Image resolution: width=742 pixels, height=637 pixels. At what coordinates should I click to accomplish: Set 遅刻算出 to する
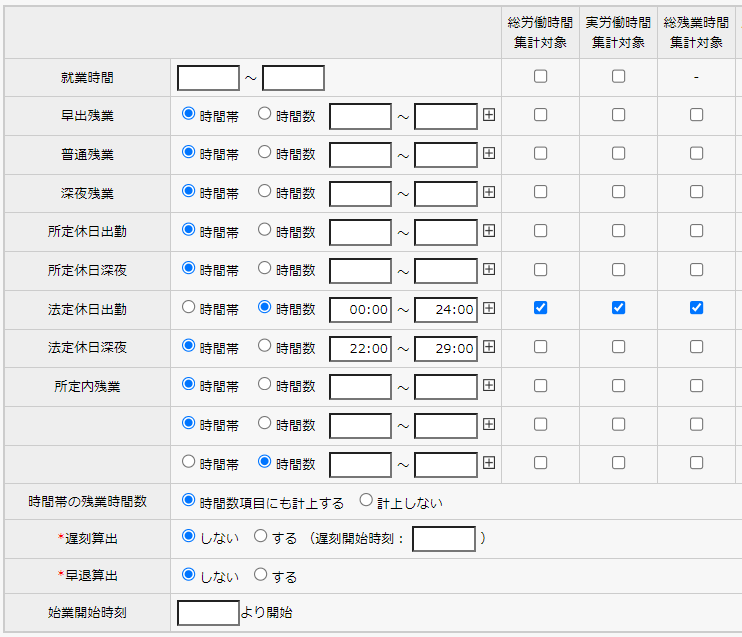tap(261, 537)
